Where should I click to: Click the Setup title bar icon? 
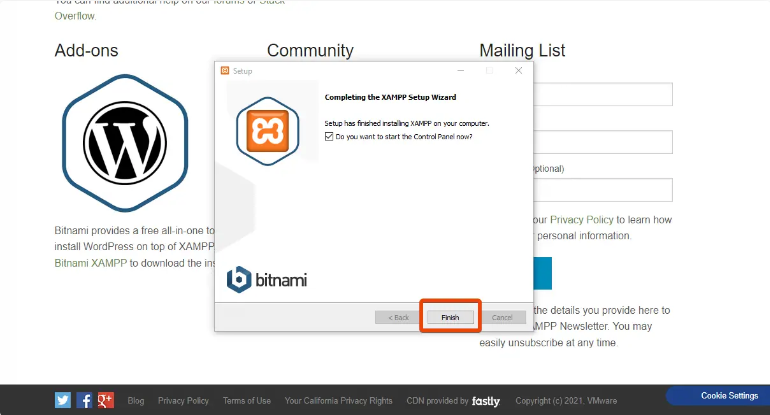tap(224, 71)
